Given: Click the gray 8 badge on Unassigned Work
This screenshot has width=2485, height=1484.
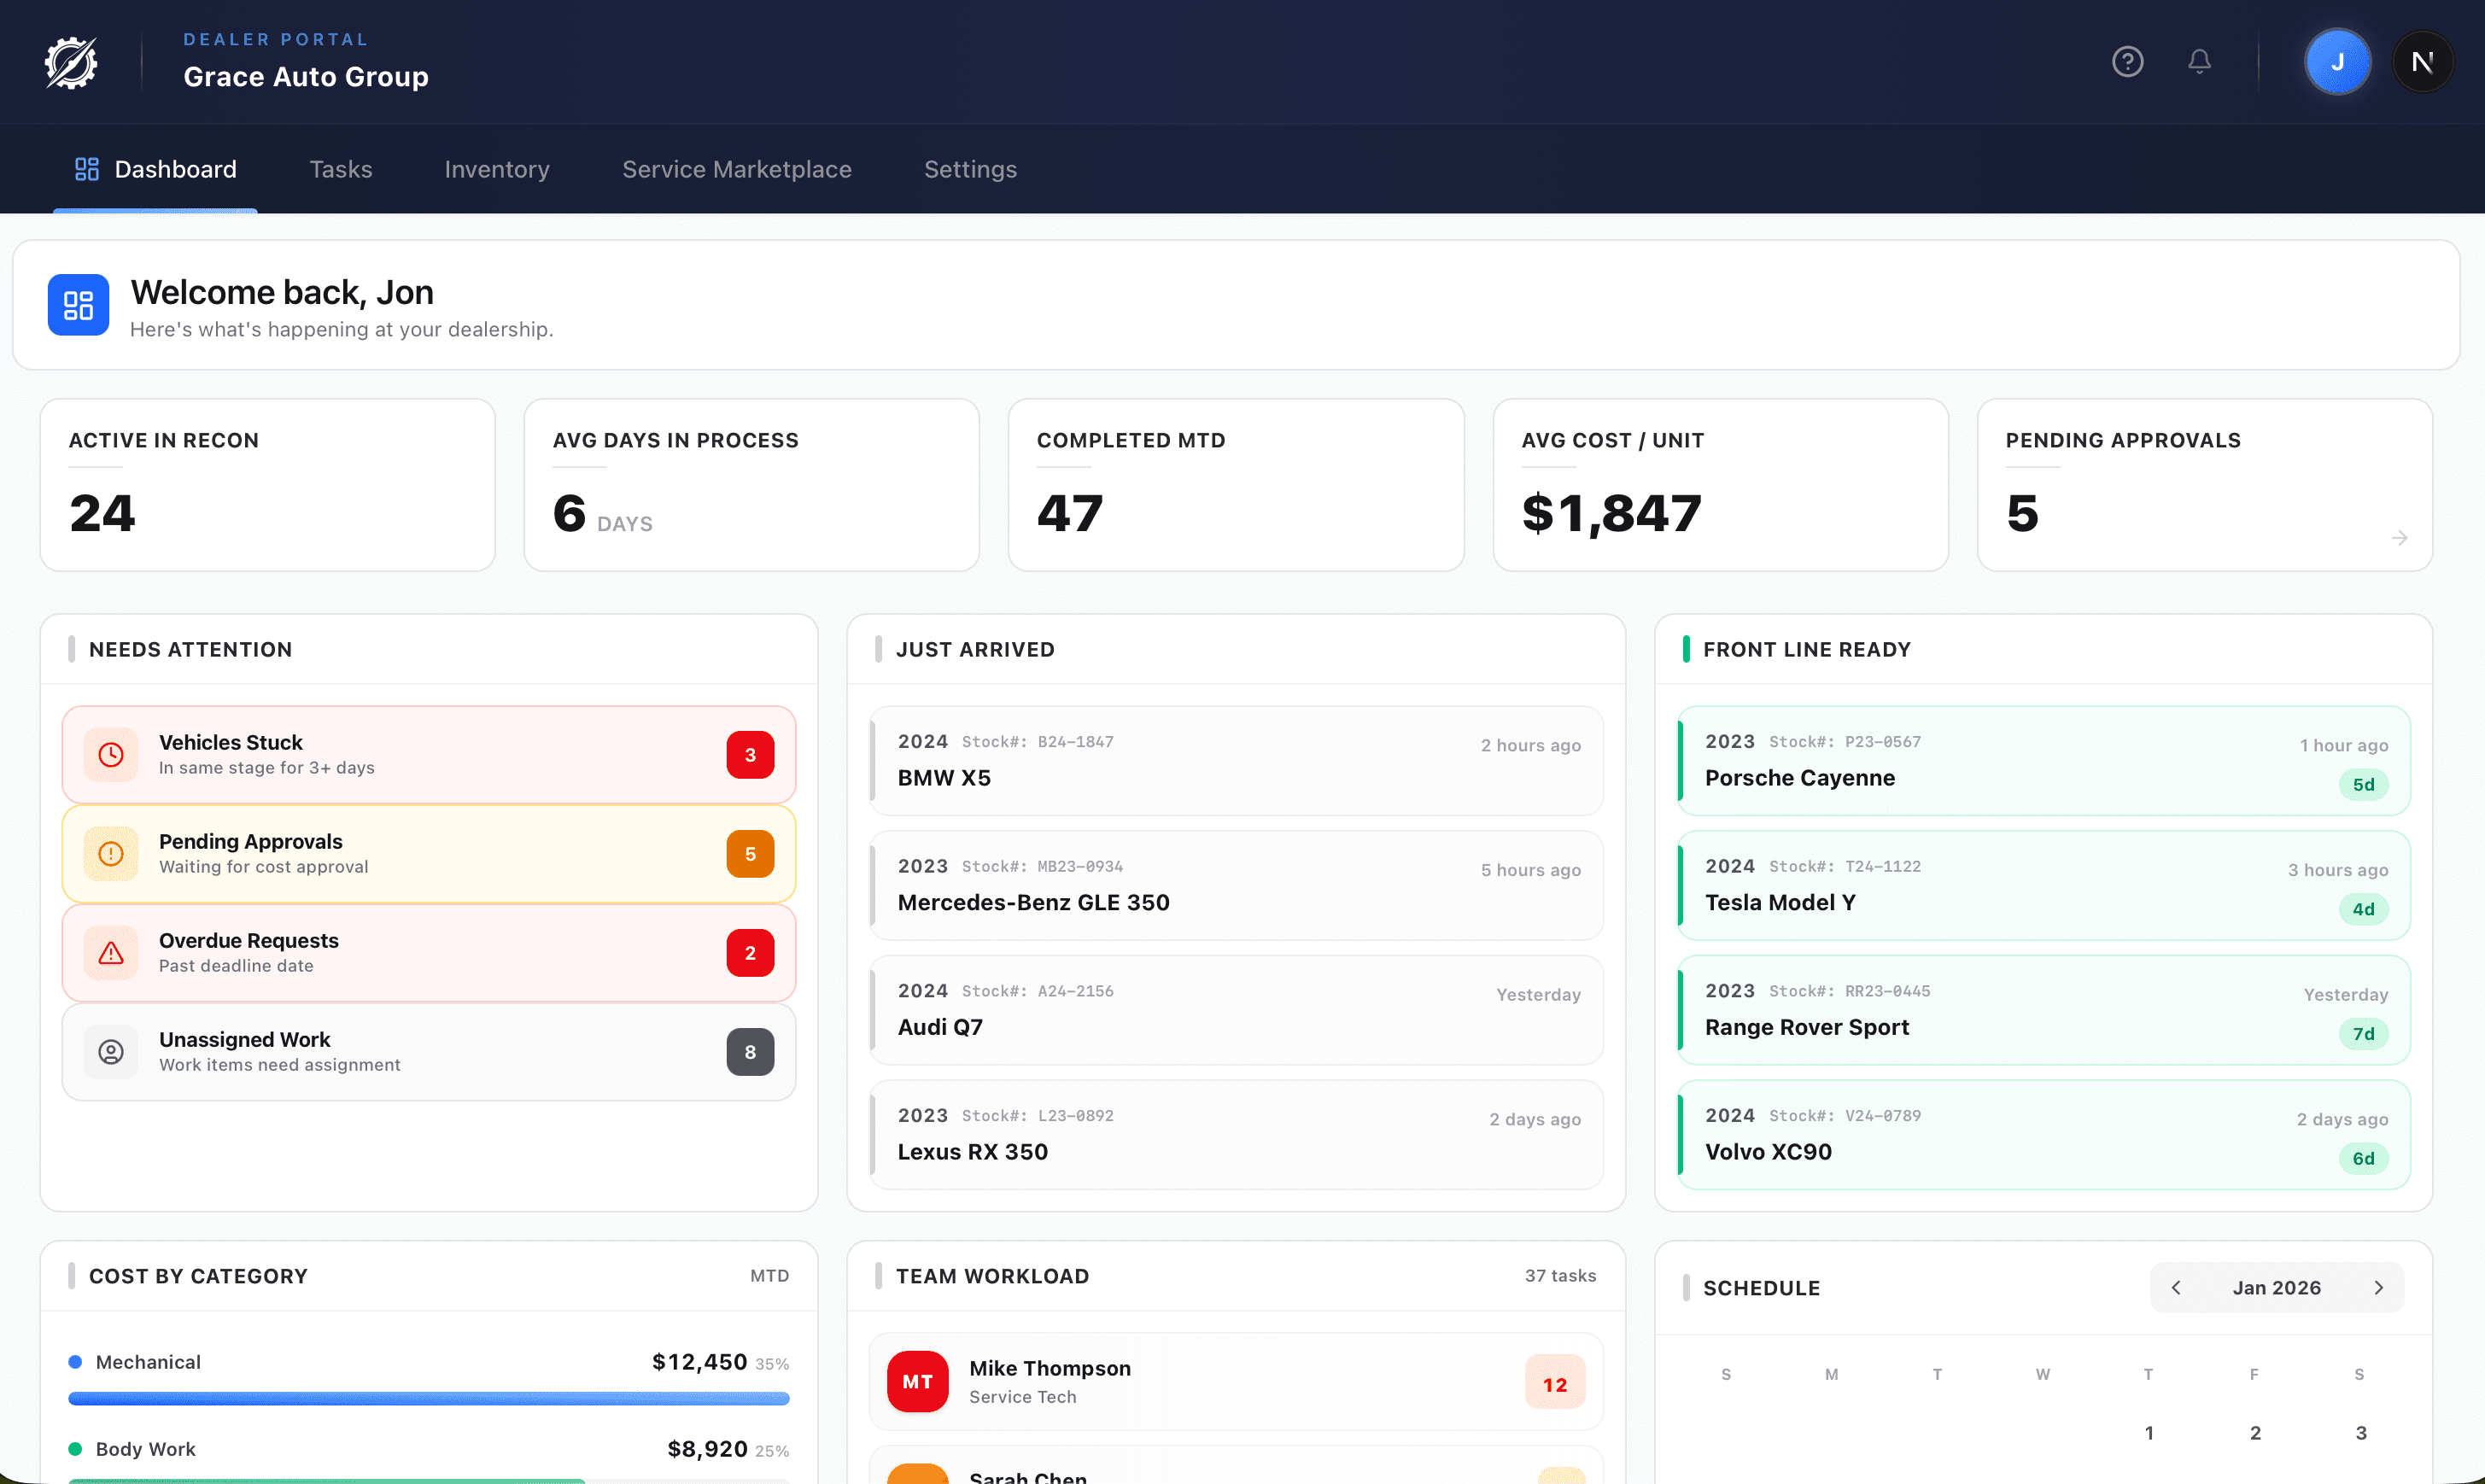Looking at the screenshot, I should [750, 1052].
